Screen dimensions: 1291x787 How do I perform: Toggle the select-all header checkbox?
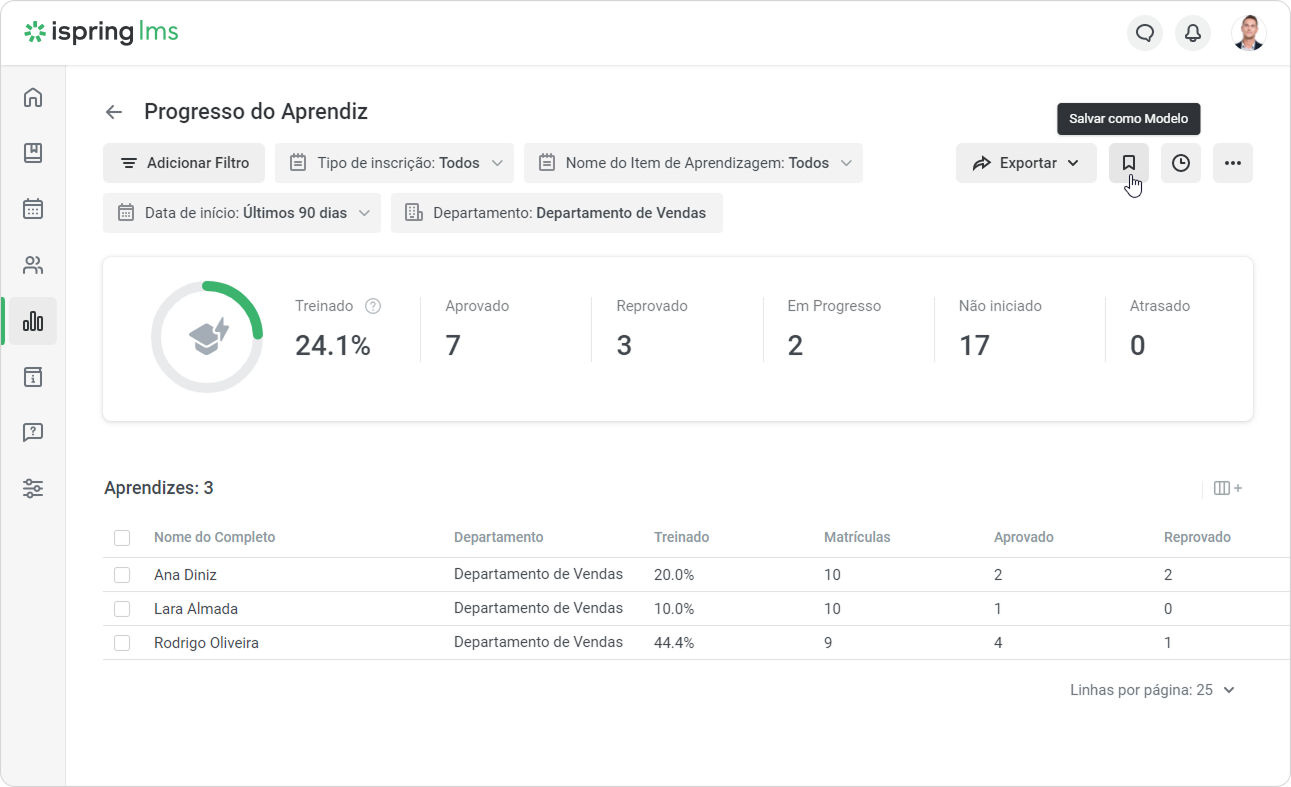[x=122, y=538]
